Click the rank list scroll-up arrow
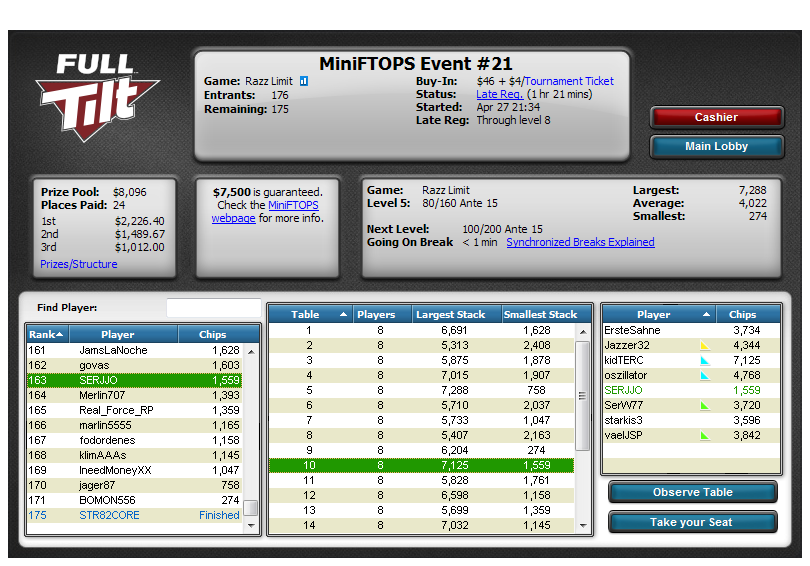This screenshot has height=566, width=810. tap(251, 351)
